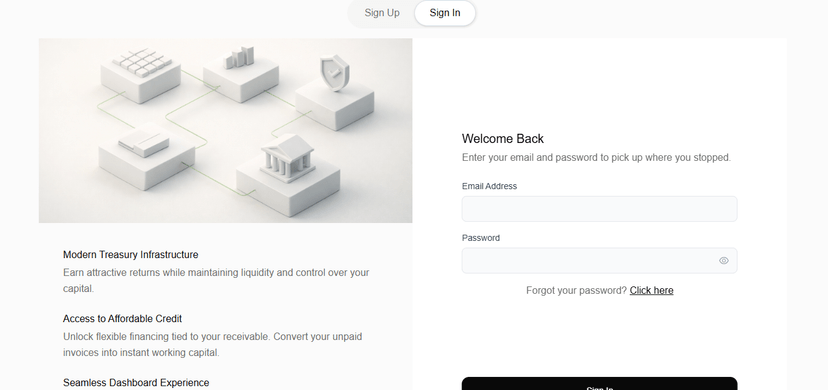Open the forgot password 'Click here' link

[651, 290]
